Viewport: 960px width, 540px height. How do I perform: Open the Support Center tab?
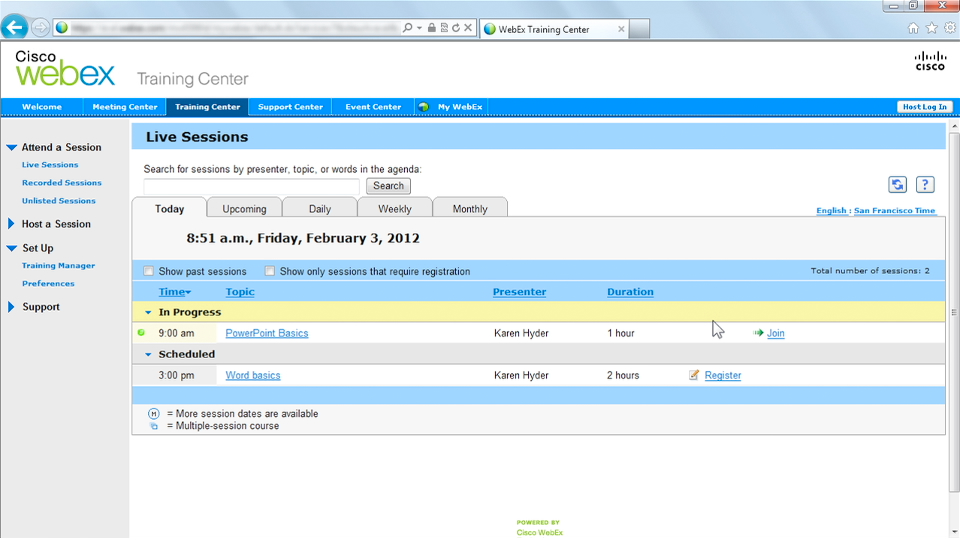[x=290, y=107]
